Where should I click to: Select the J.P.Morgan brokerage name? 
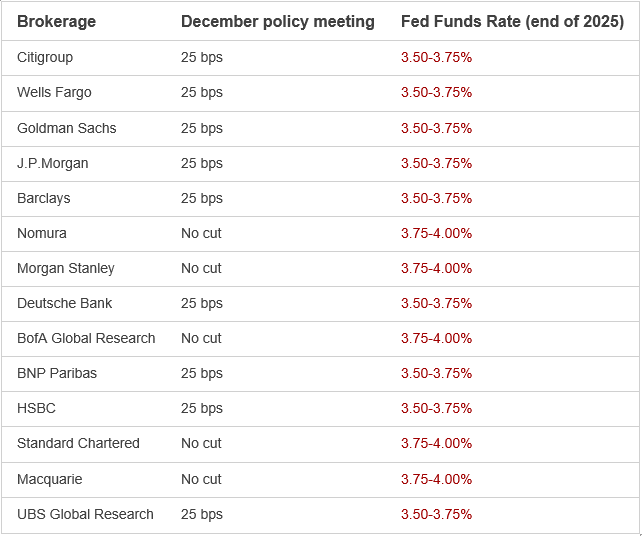52,163
